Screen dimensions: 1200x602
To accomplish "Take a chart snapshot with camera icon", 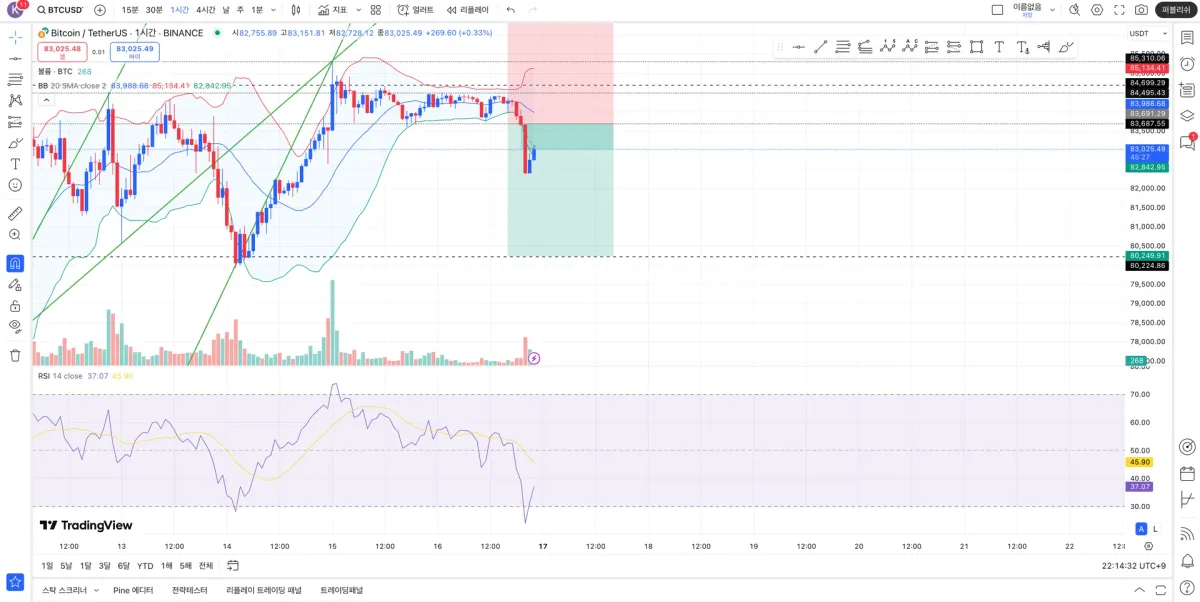I will pyautogui.click(x=1141, y=10).
